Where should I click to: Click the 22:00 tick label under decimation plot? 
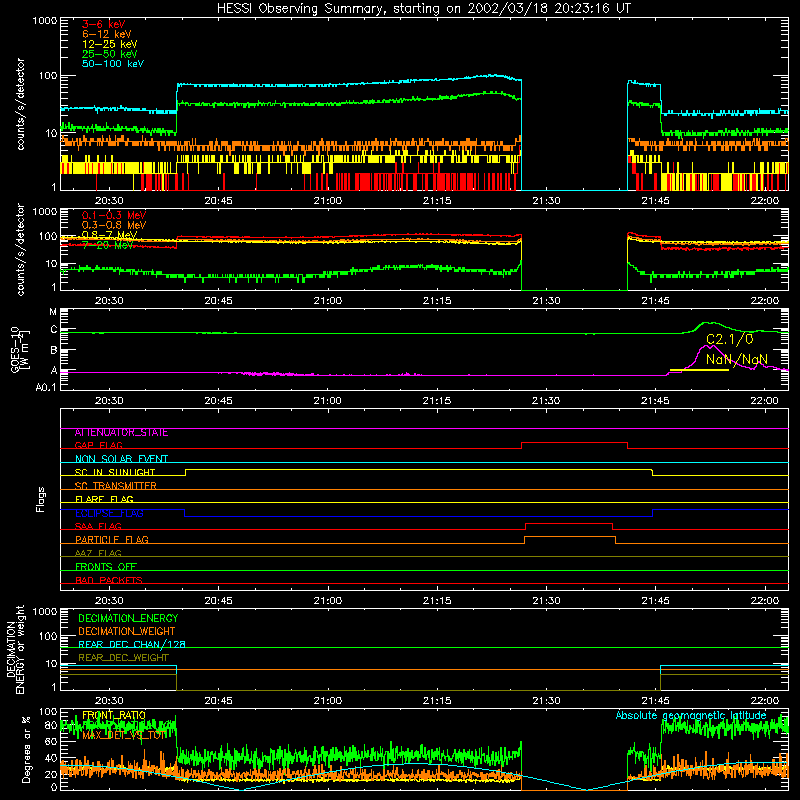coord(764,701)
